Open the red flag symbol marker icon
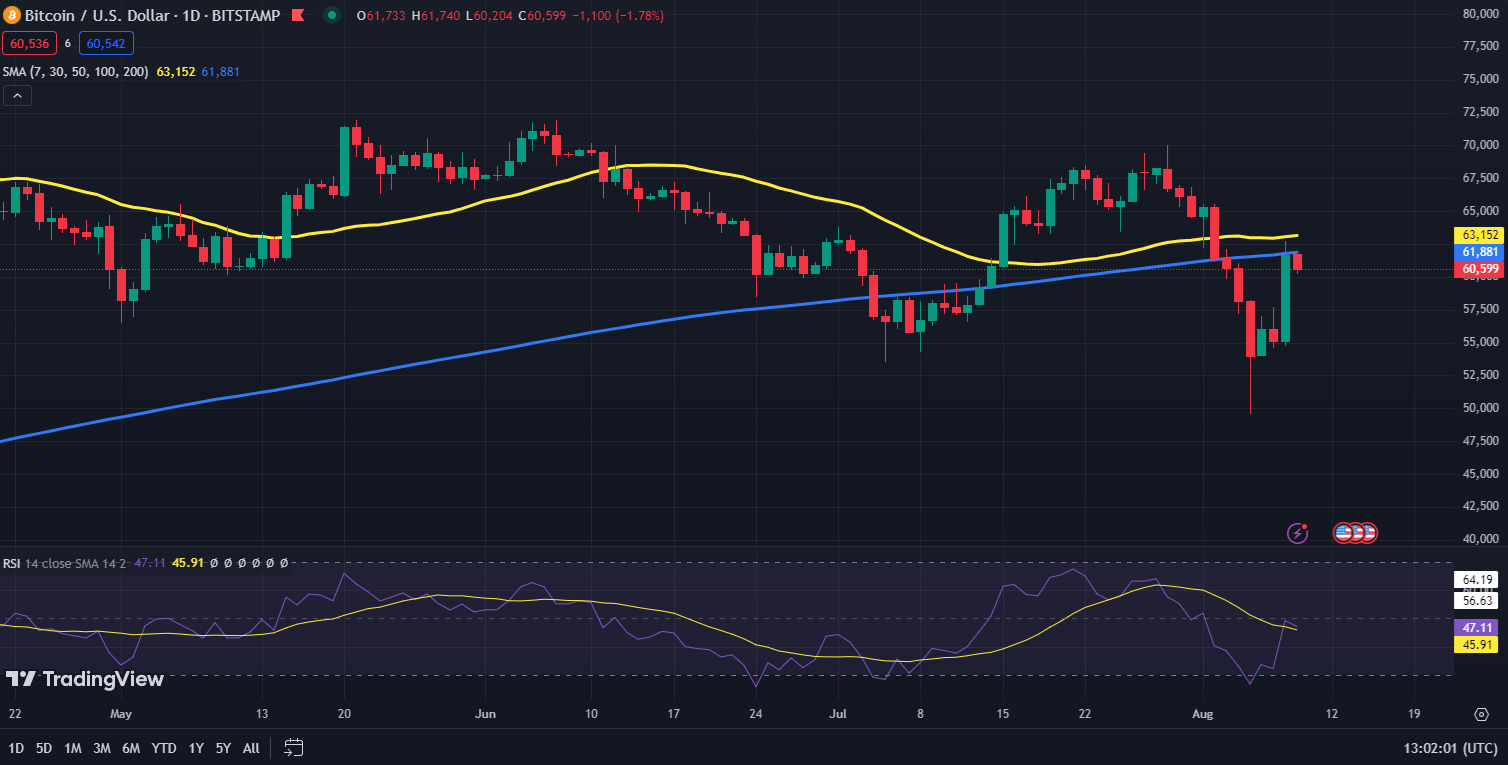This screenshot has height=765, width=1508. point(296,16)
